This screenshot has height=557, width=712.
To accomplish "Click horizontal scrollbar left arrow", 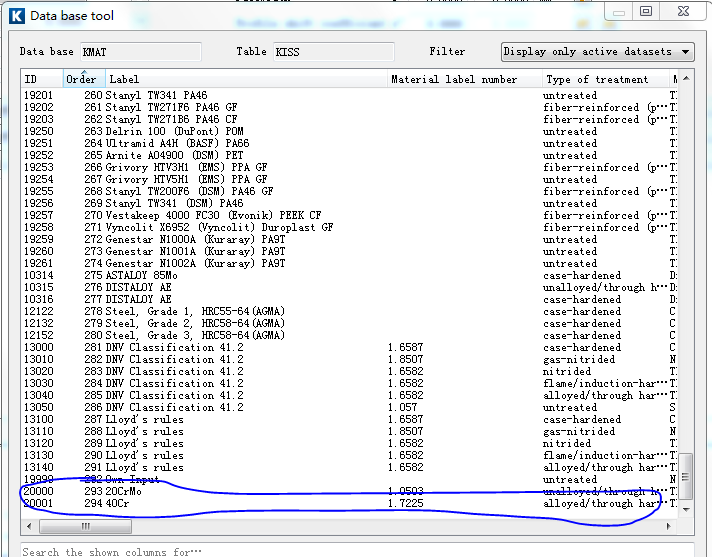I will (30, 527).
